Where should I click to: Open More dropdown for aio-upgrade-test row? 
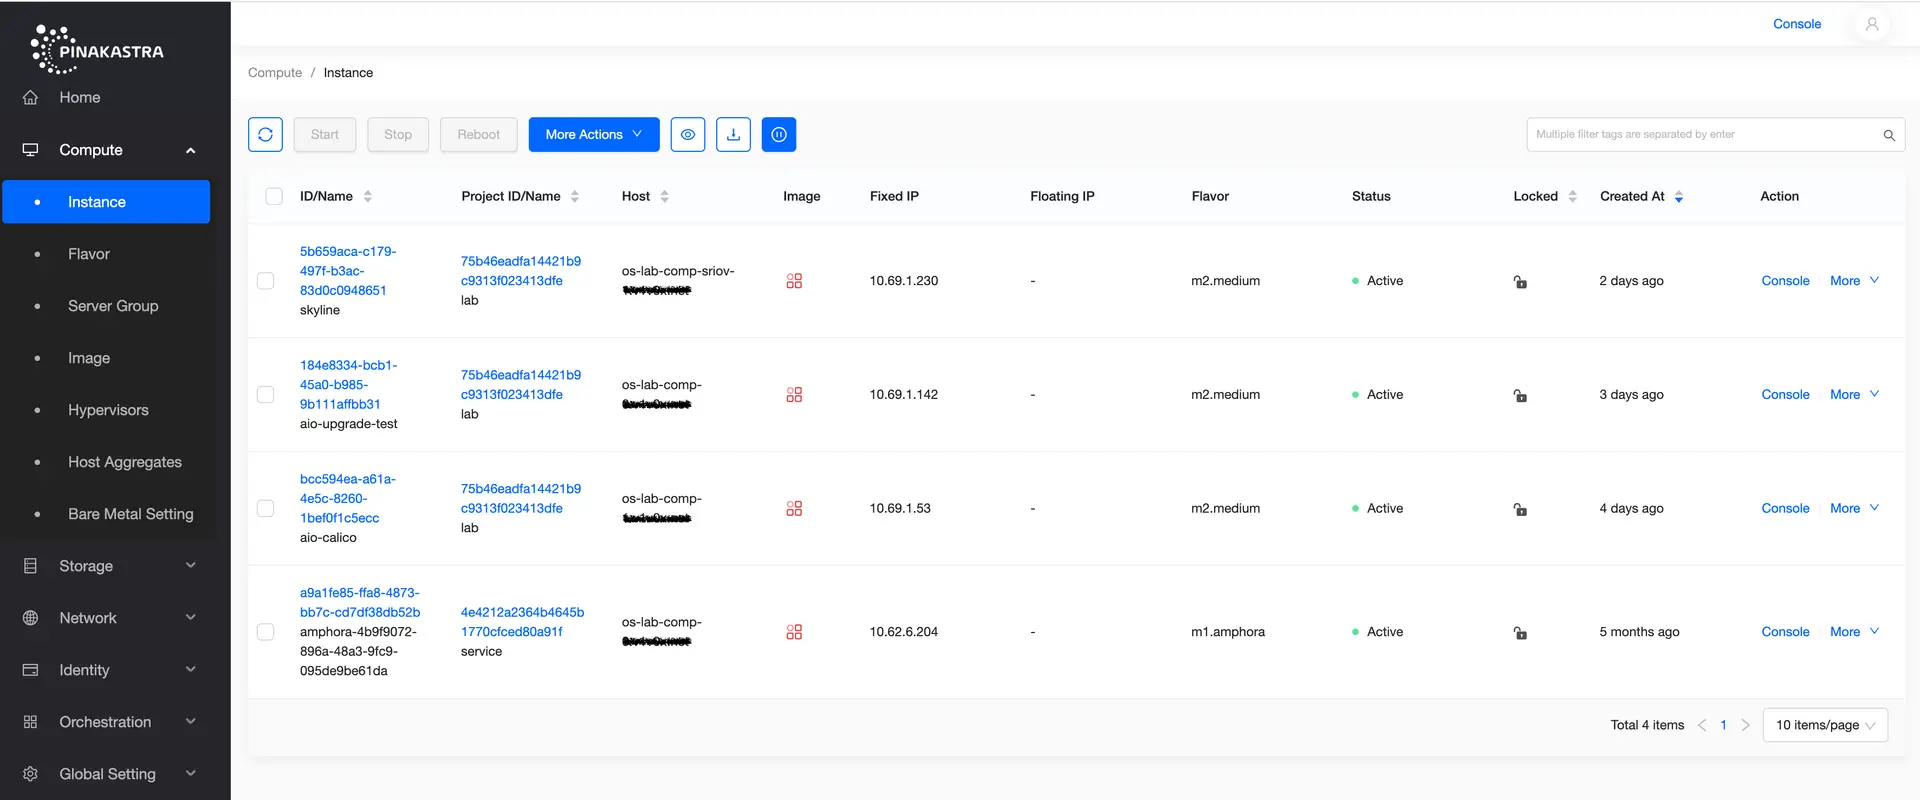1854,395
